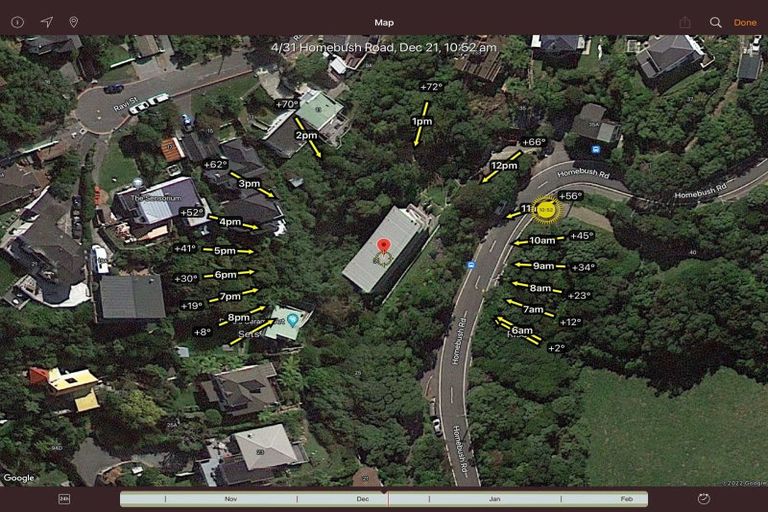This screenshot has width=768, height=512.
Task: Tap the teal swimming pool map marker
Action: click(292, 319)
